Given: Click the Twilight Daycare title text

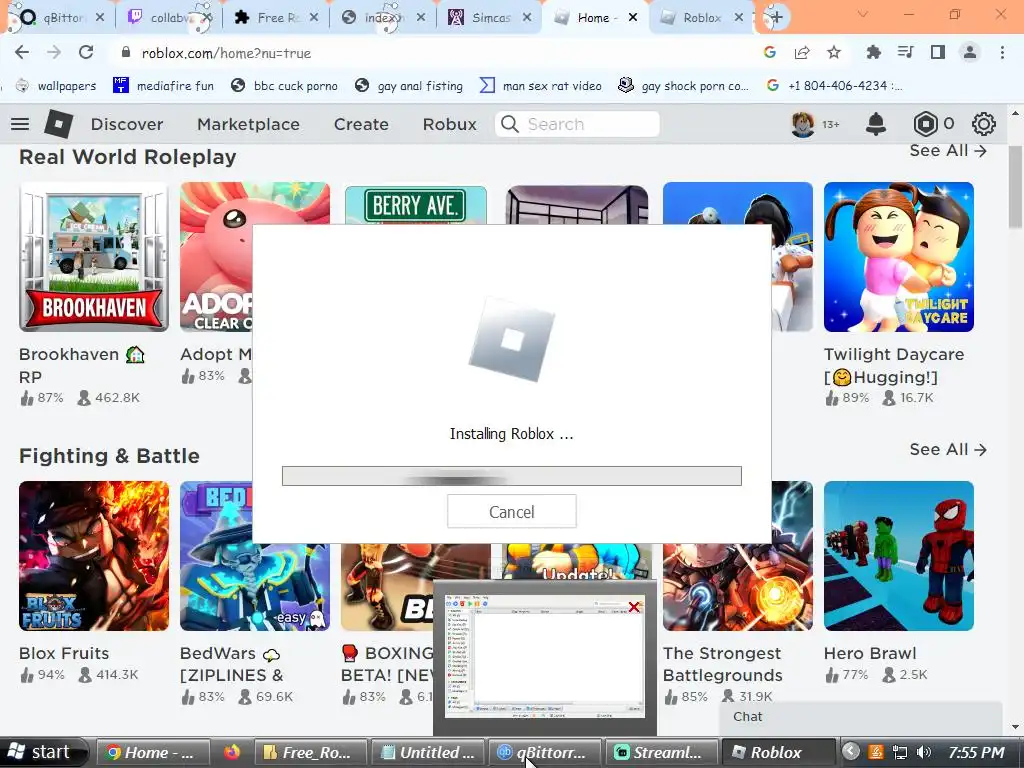Looking at the screenshot, I should point(893,366).
